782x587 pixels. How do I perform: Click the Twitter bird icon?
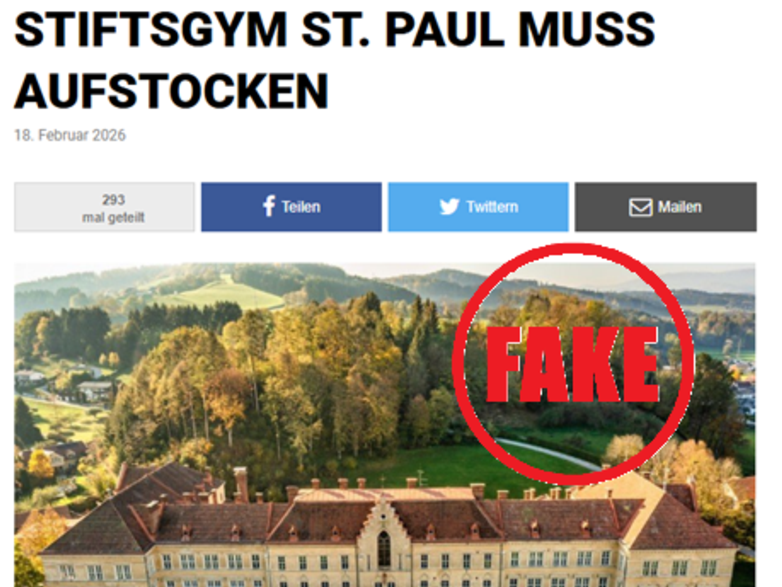point(449,206)
